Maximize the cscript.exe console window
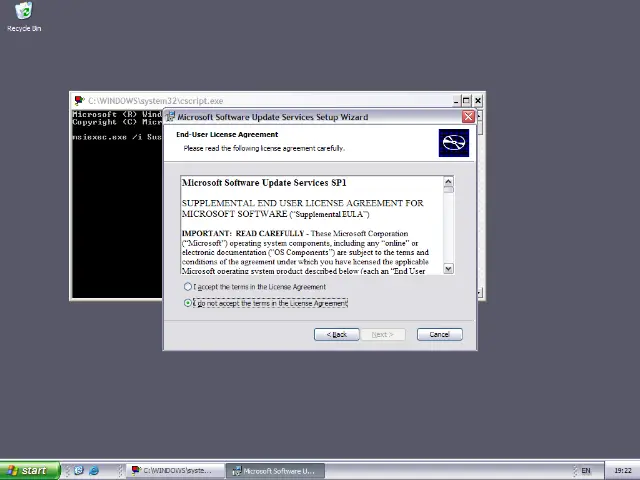640x480 pixels. (x=466, y=100)
